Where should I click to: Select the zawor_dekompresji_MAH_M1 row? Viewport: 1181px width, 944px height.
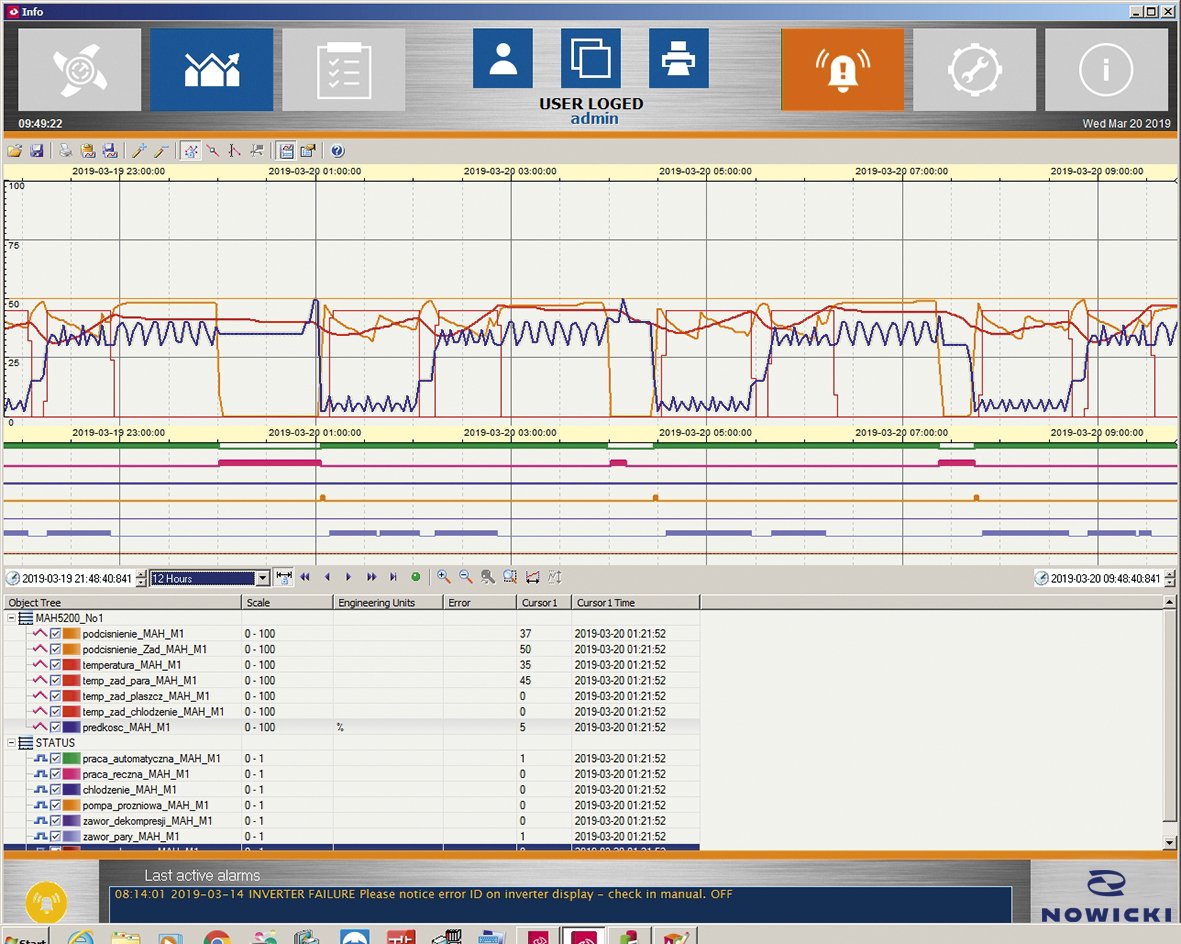[351, 820]
